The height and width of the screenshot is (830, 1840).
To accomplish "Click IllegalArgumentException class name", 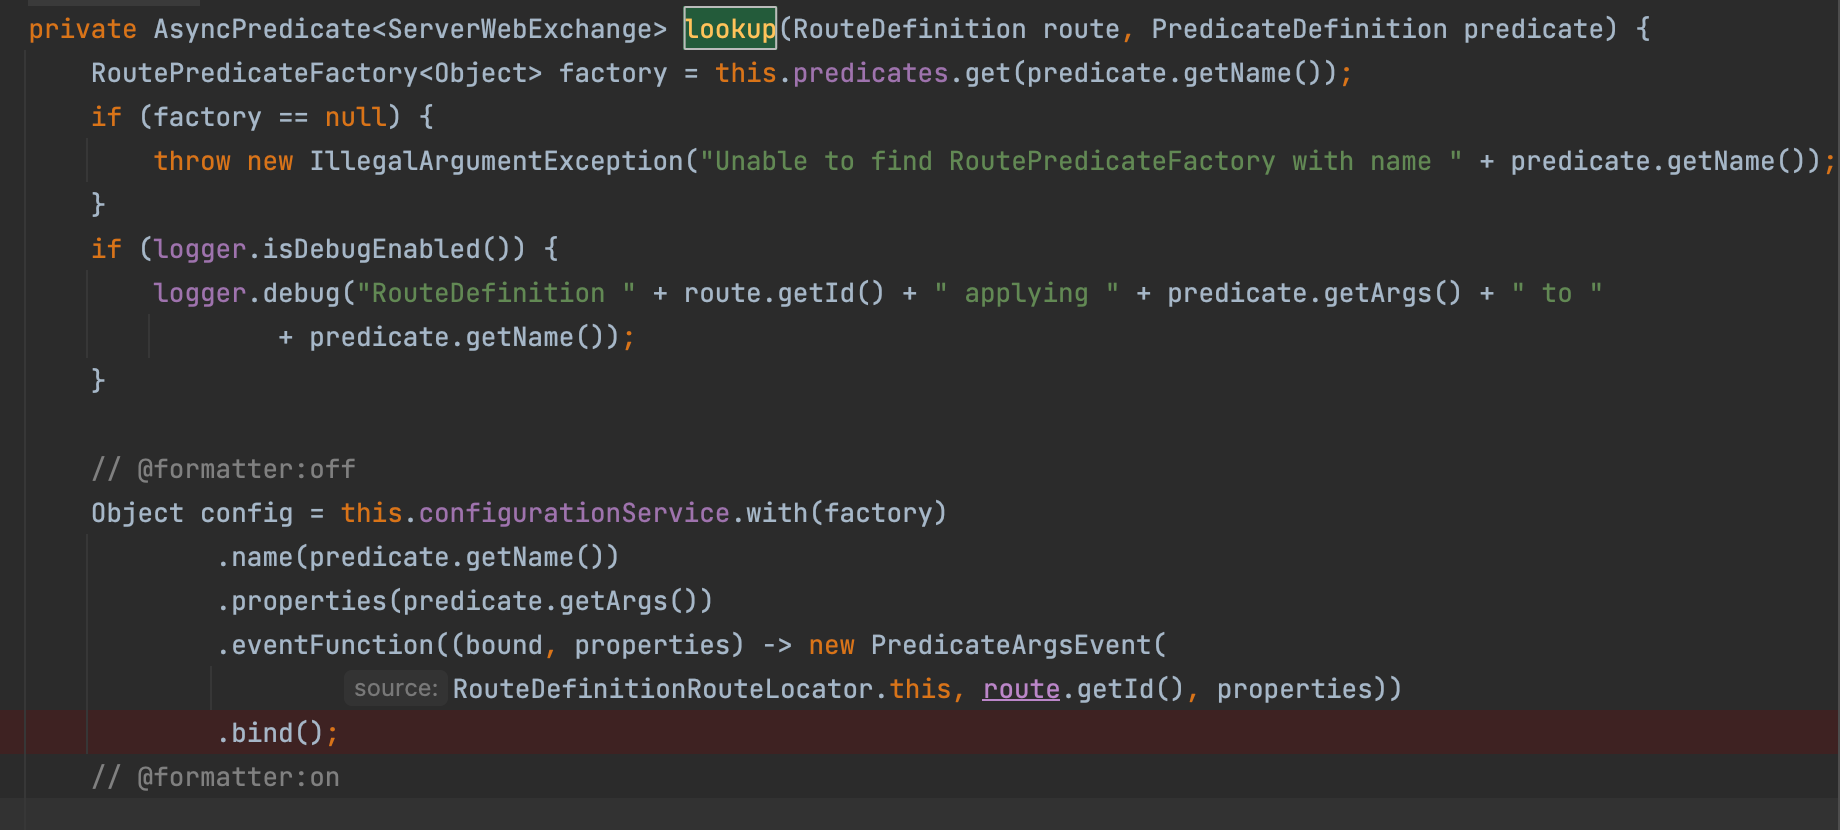I will [496, 161].
